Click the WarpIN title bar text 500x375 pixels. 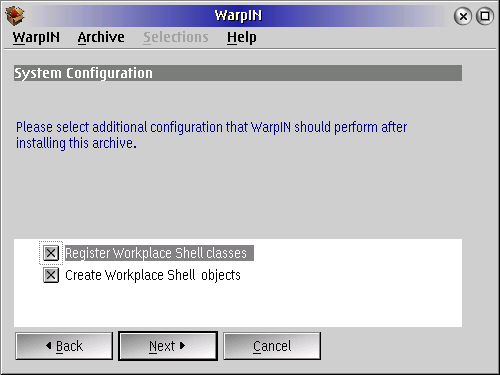point(238,15)
